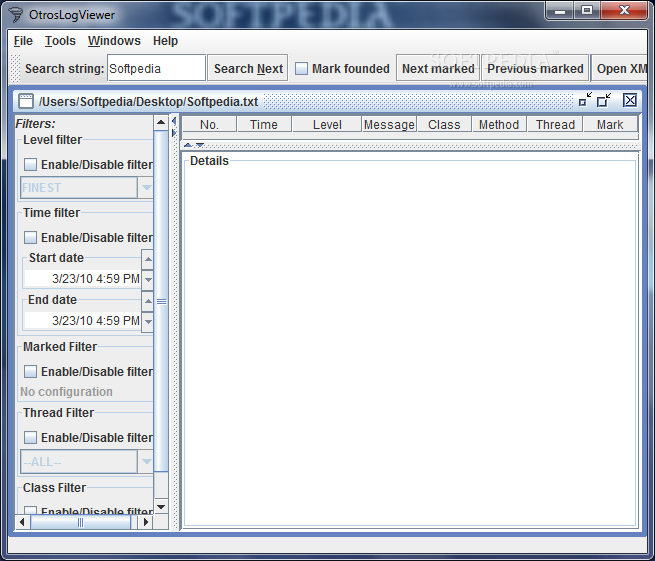Enable the Level filter checkbox
Screen dimensions: 655x561
(x=30, y=165)
